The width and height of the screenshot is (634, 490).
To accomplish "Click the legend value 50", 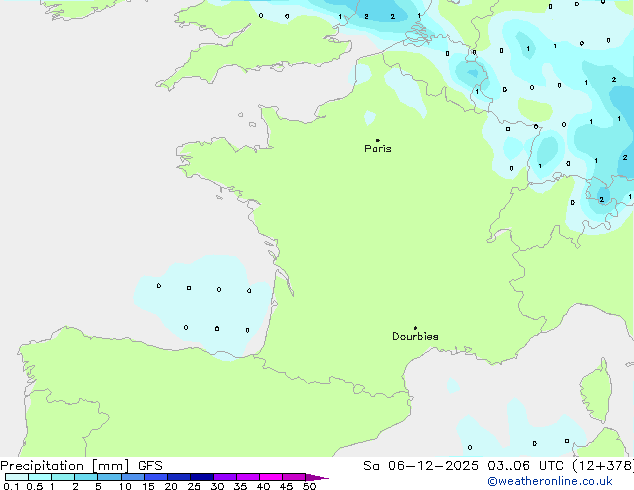I will tap(309, 486).
